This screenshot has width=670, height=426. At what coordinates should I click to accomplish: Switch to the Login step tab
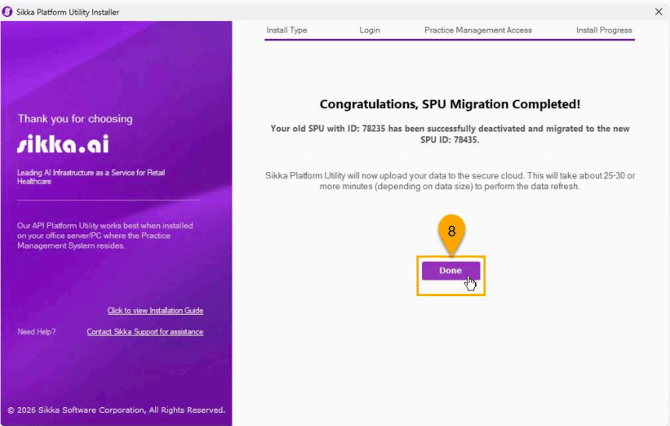(x=369, y=30)
